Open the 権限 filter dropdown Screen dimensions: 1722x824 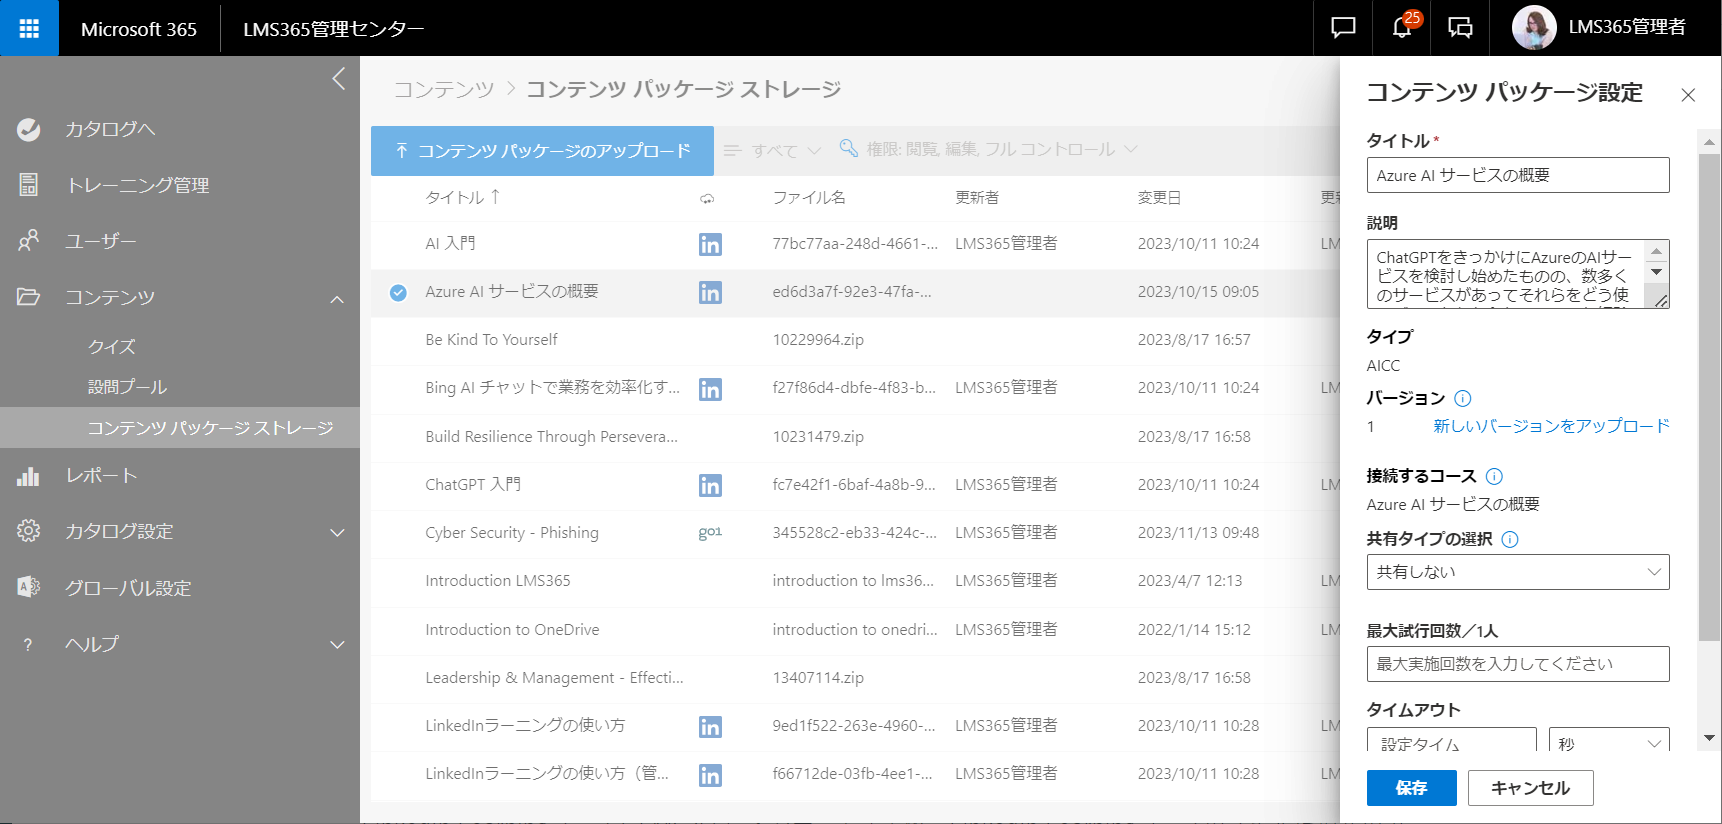coord(989,149)
